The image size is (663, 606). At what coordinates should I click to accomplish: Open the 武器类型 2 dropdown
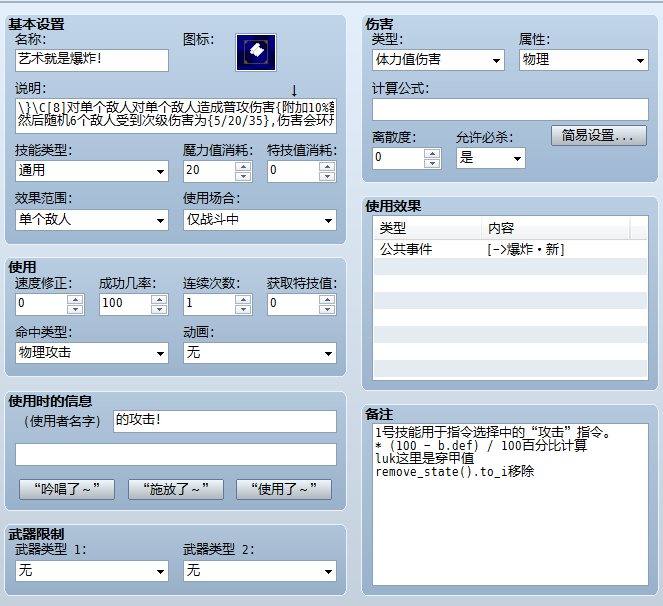[x=260, y=571]
